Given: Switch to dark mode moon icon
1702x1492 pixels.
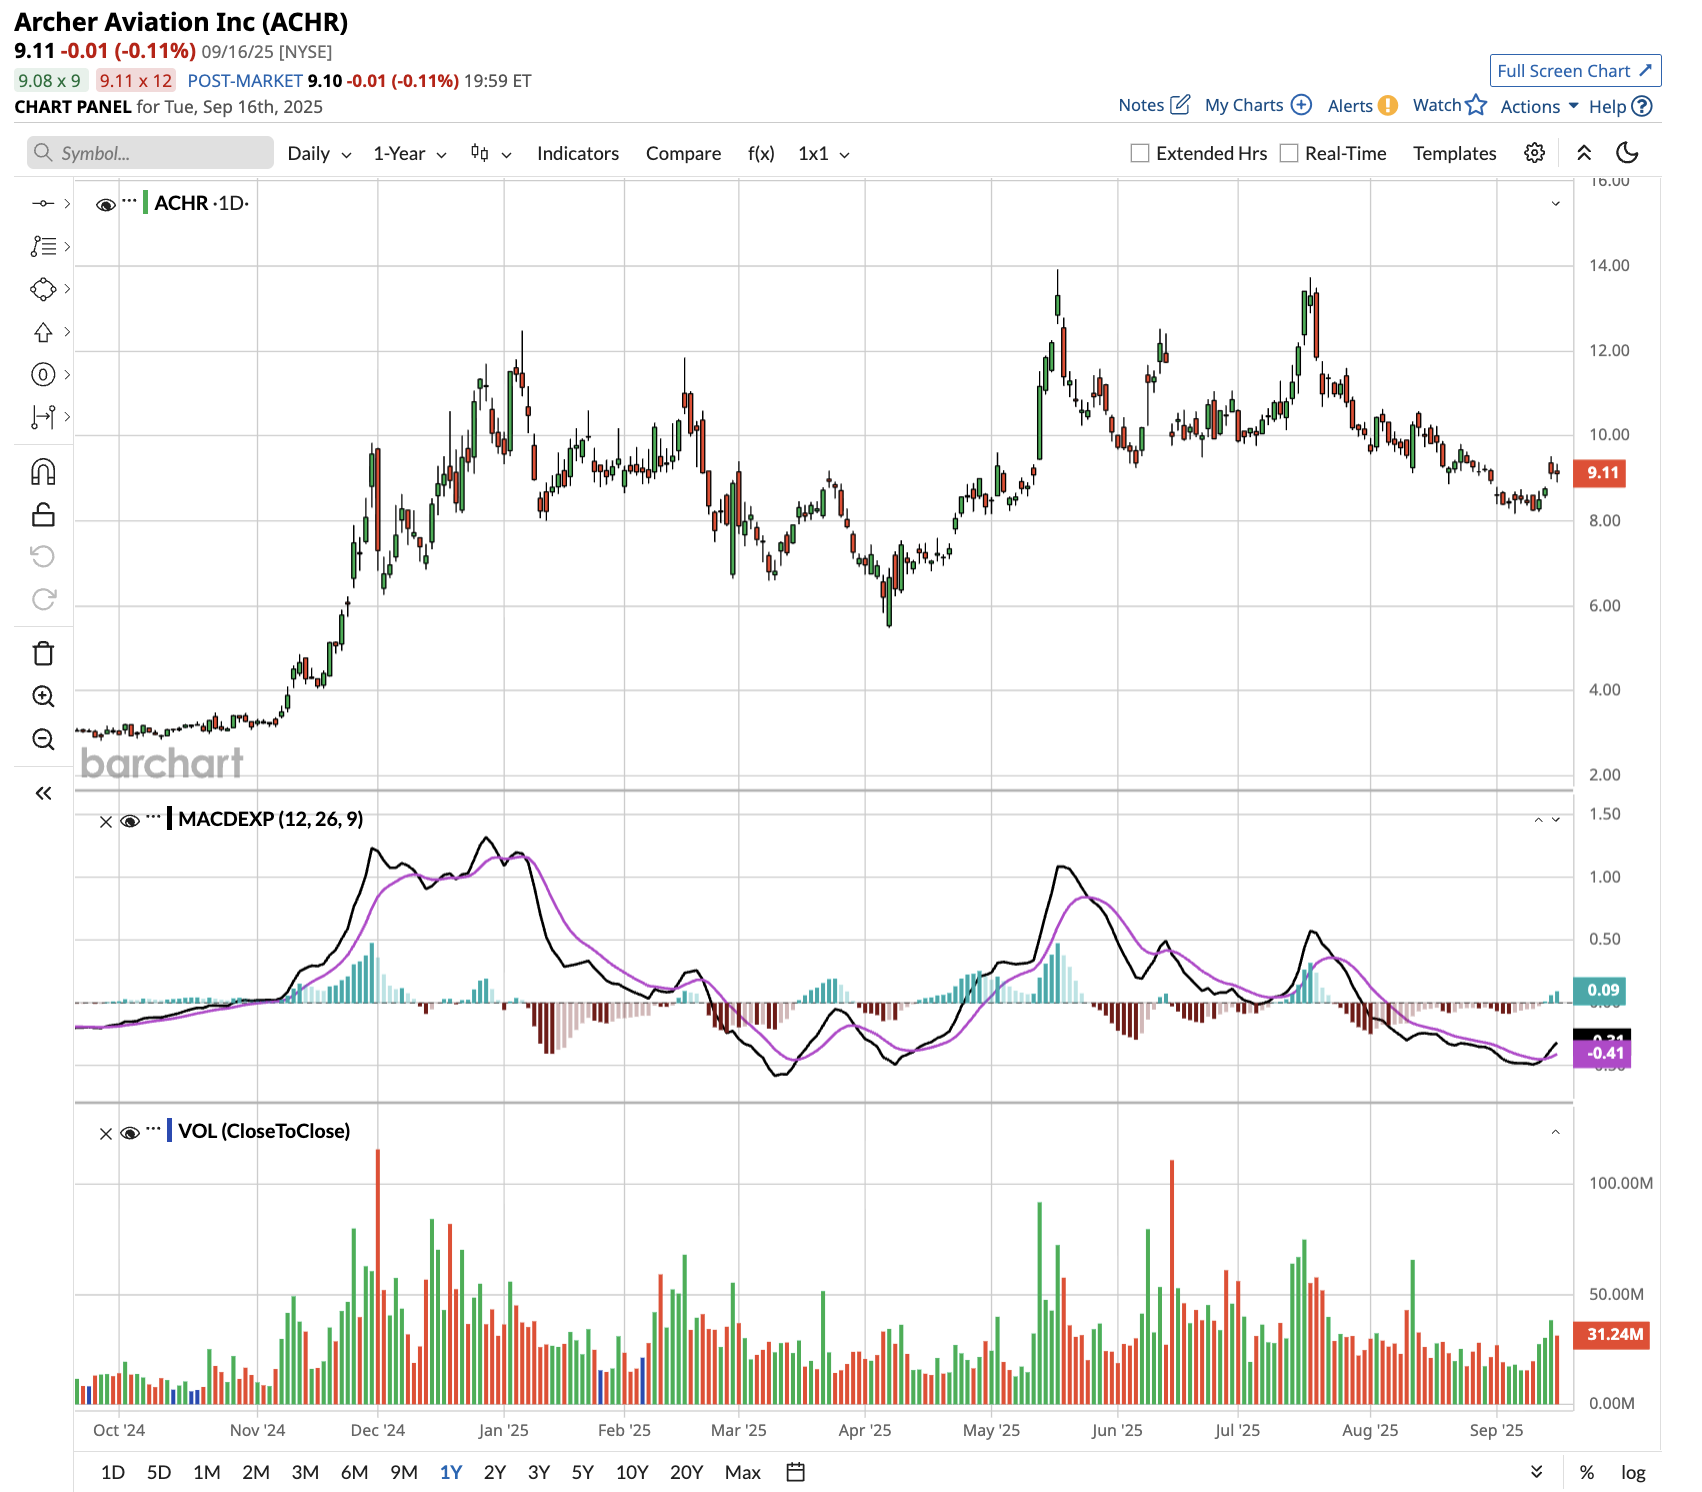Looking at the screenshot, I should 1627,153.
